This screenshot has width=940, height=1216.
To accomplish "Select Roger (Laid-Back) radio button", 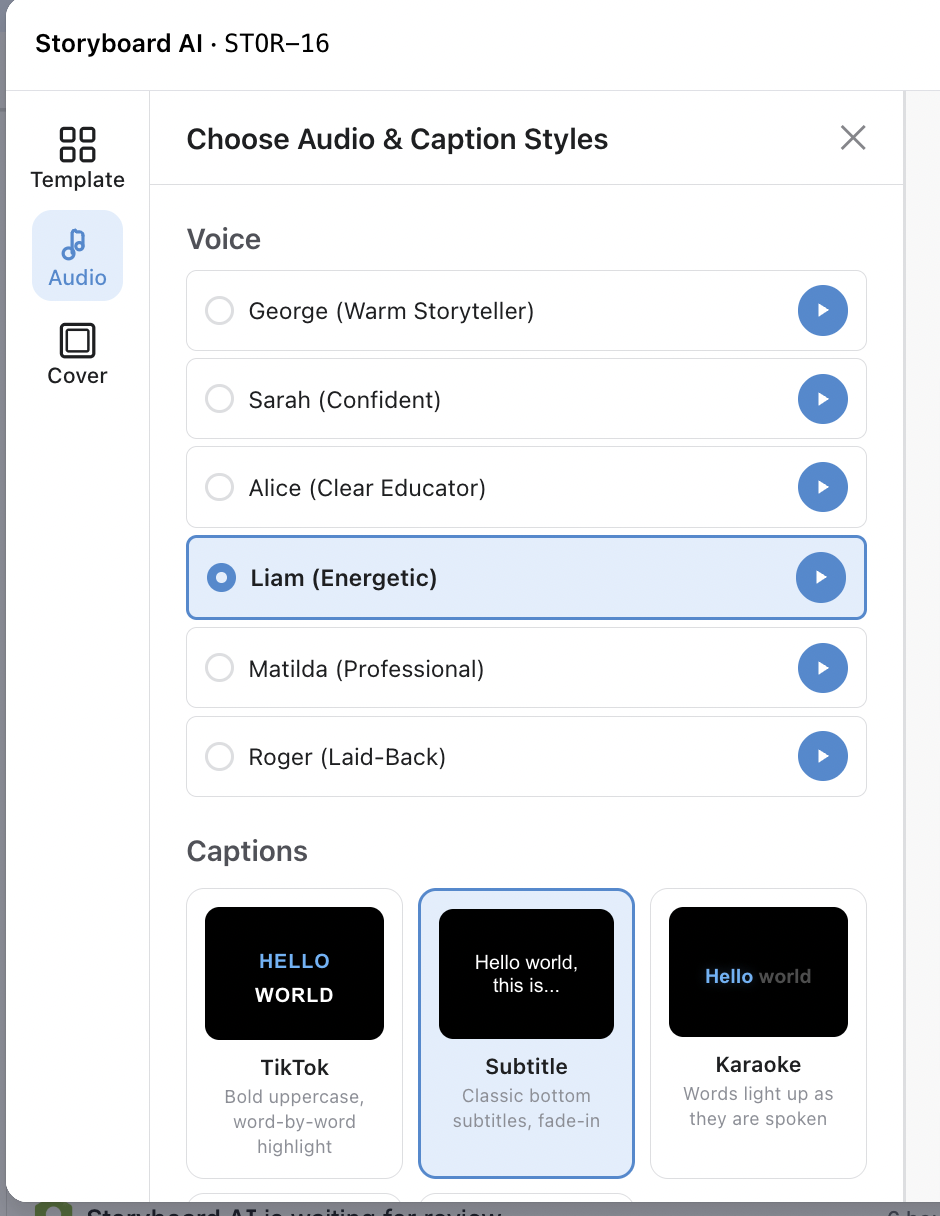I will (219, 757).
